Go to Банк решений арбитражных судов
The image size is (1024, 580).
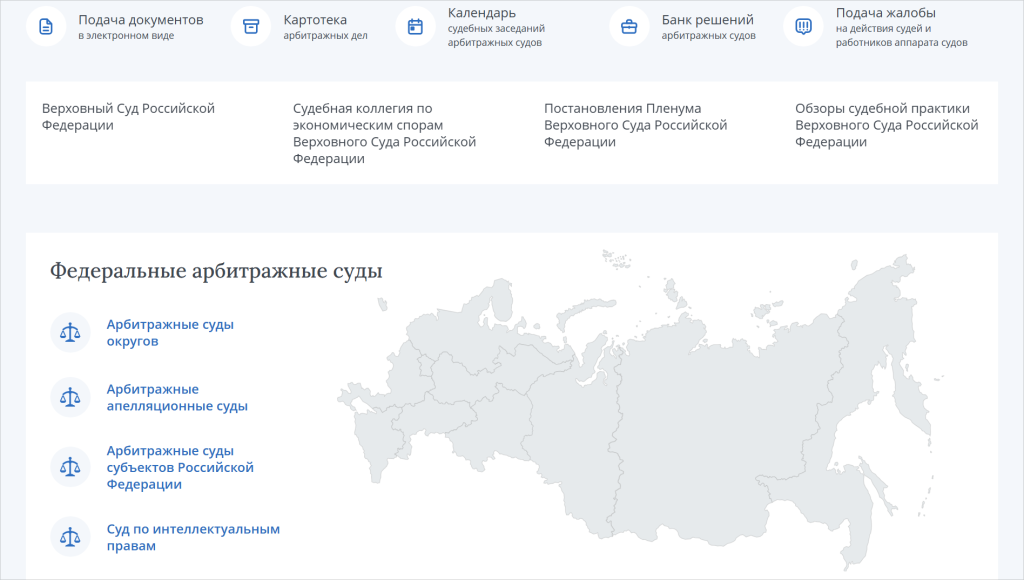(707, 21)
